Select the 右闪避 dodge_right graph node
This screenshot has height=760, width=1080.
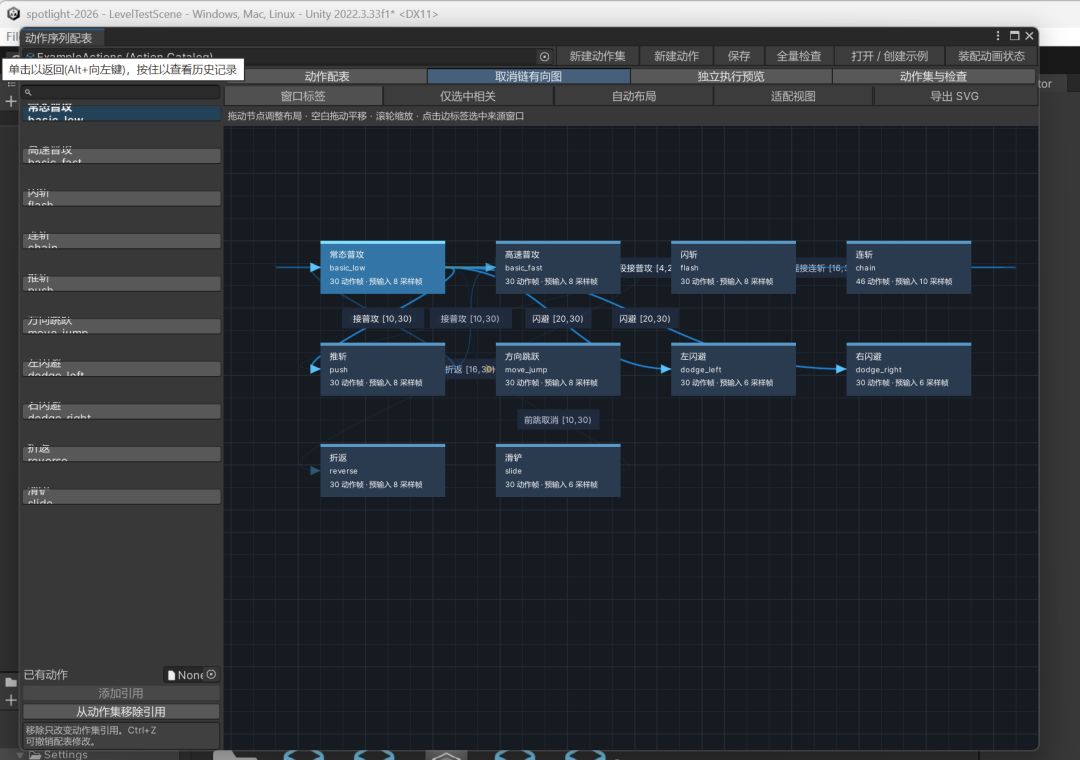coord(908,369)
